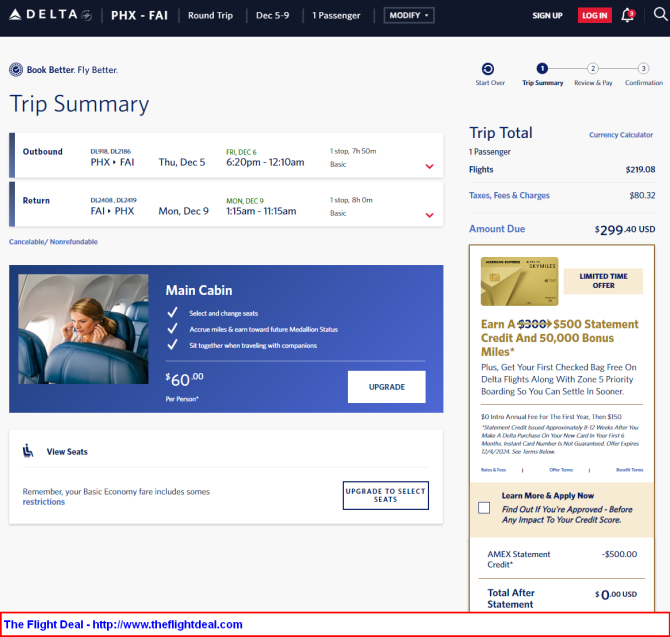Viewport: 670px width, 637px height.
Task: Click the SkyMiles gold card image
Action: click(519, 281)
